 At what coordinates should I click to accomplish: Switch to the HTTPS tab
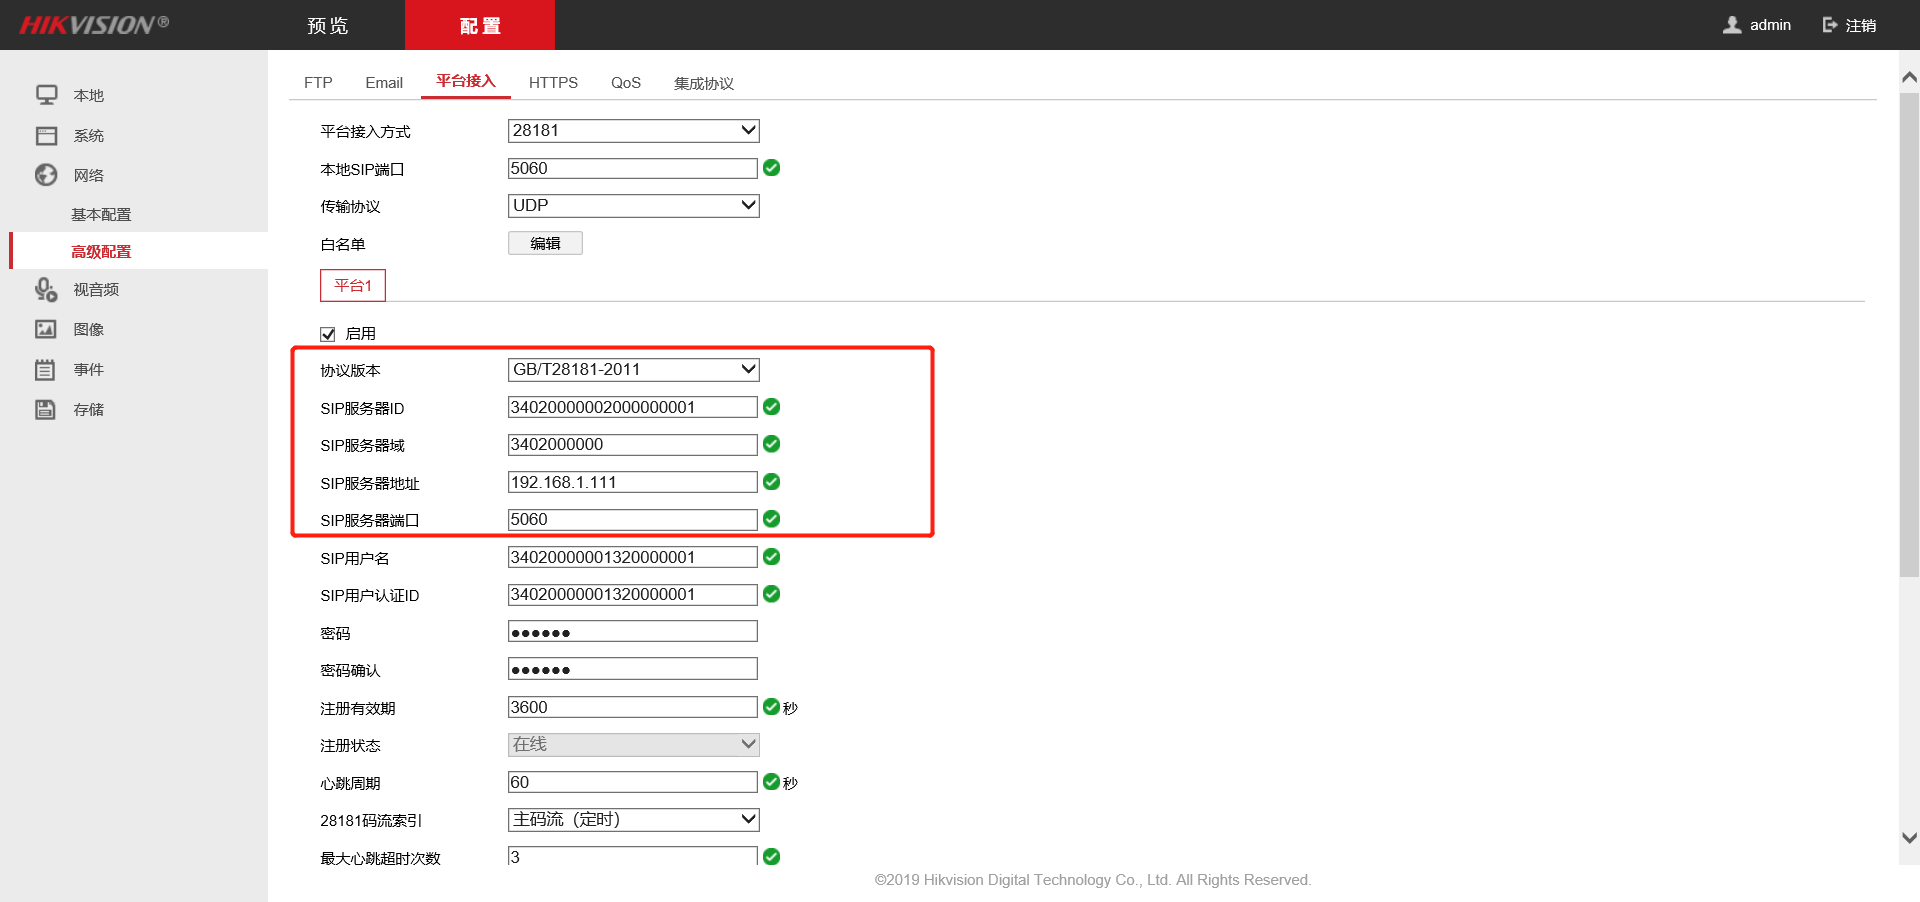pos(553,83)
